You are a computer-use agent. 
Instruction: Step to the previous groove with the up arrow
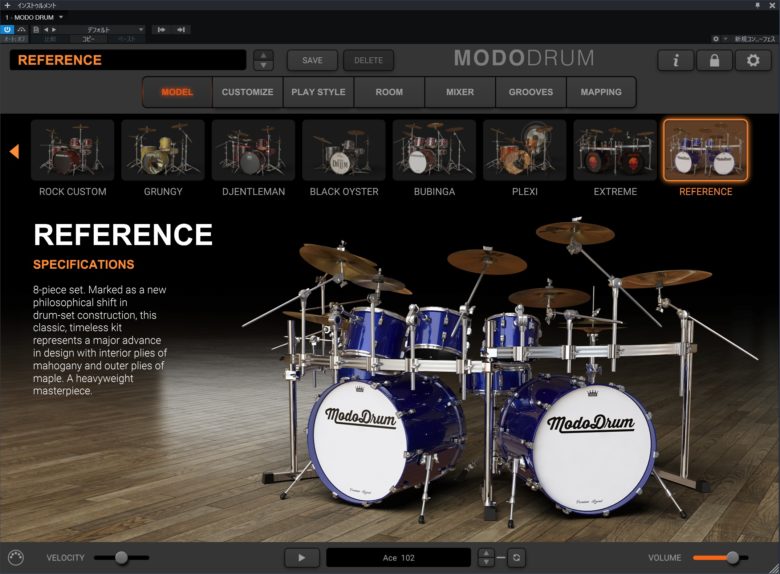pyautogui.click(x=486, y=553)
